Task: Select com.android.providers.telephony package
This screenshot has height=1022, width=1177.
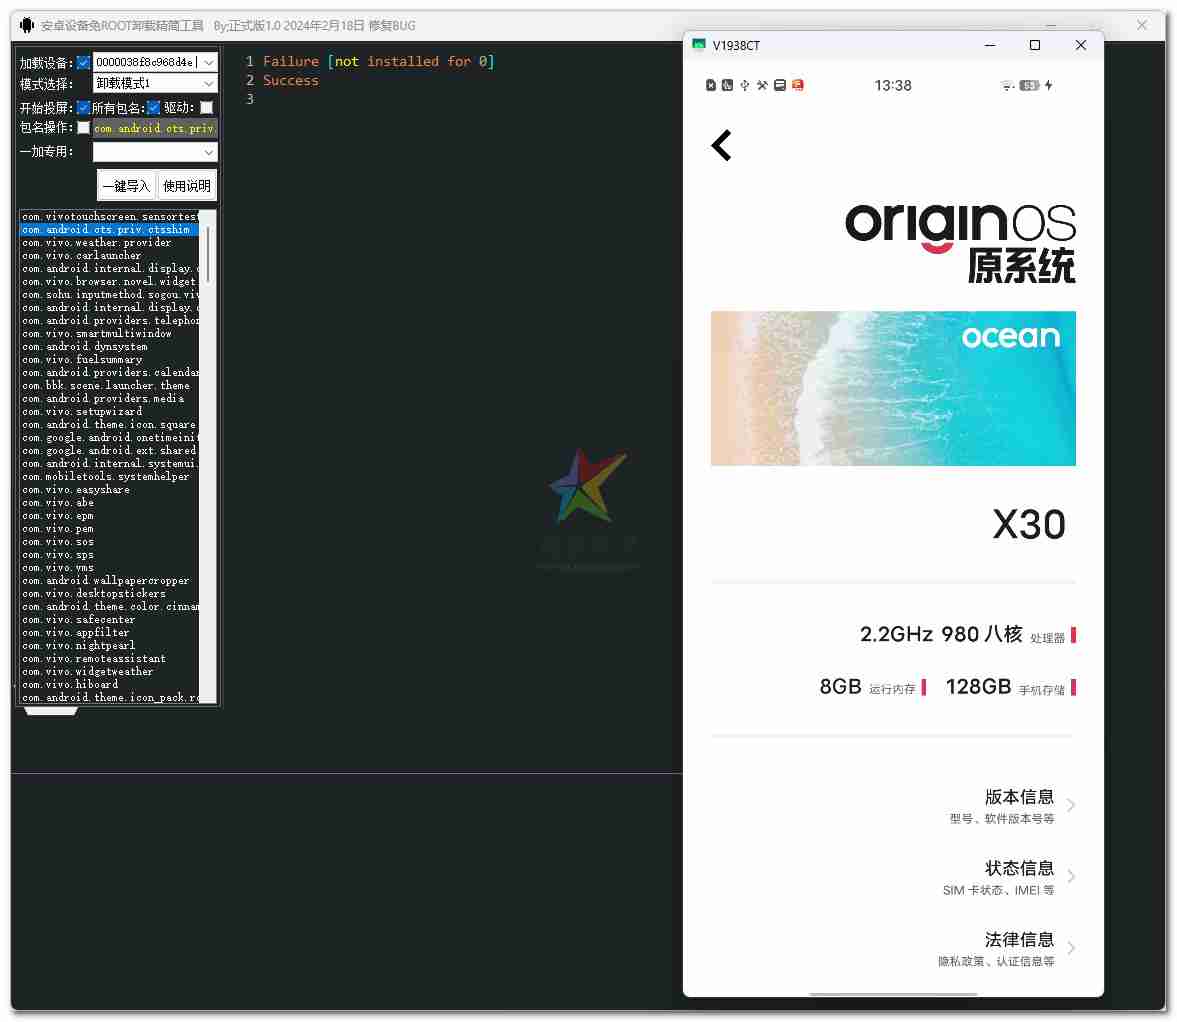Action: pyautogui.click(x=110, y=320)
